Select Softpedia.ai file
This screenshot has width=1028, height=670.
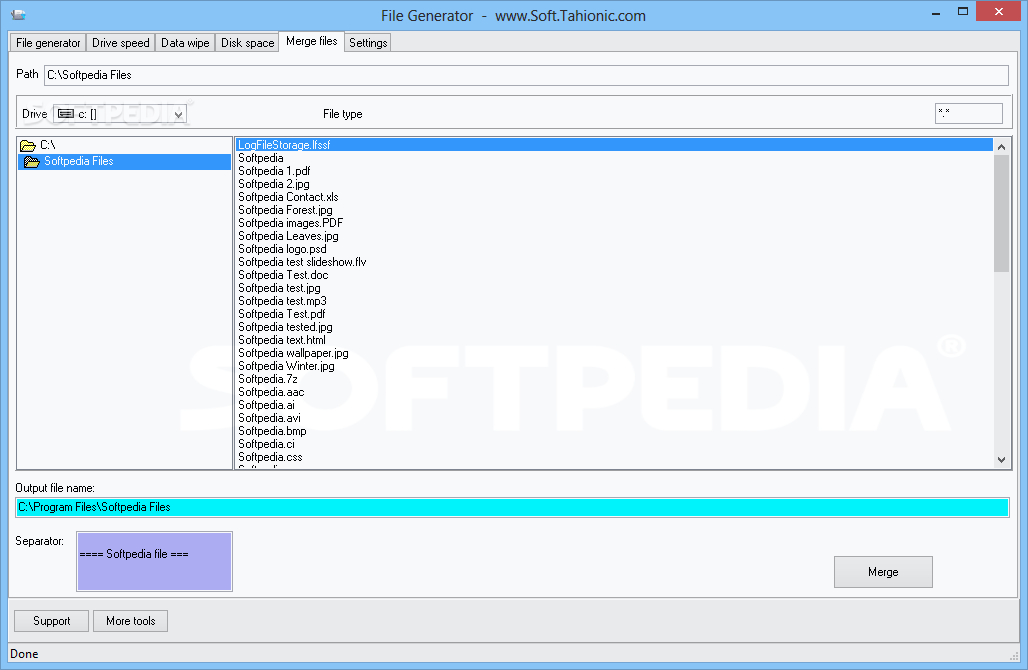point(614,405)
